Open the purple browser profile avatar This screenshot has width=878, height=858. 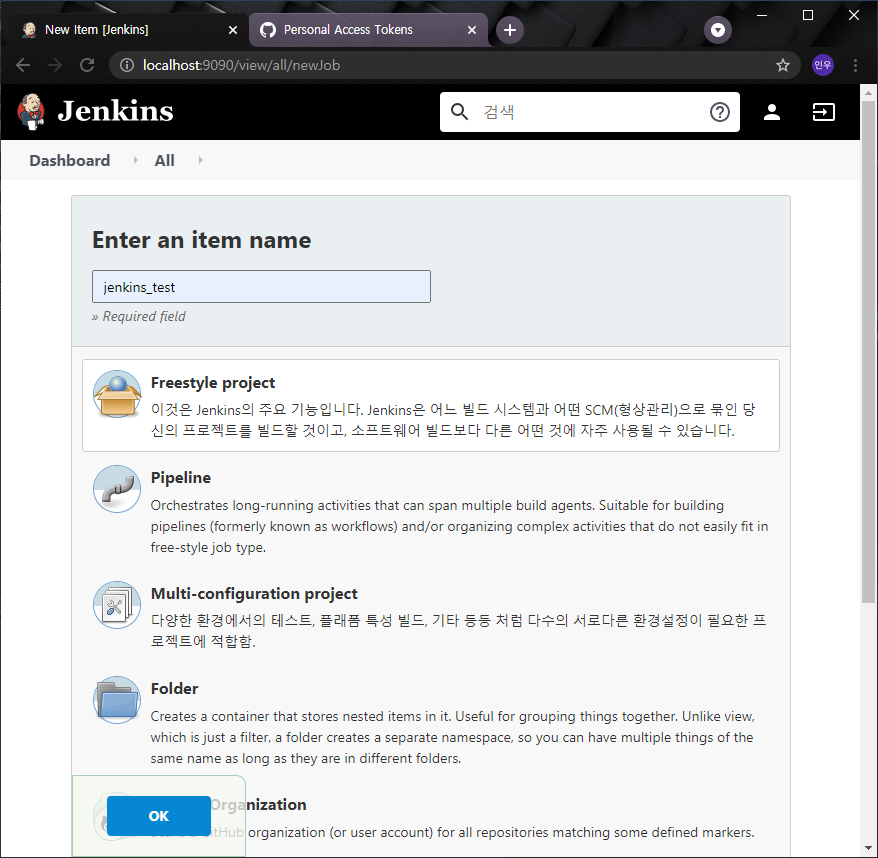coord(823,65)
